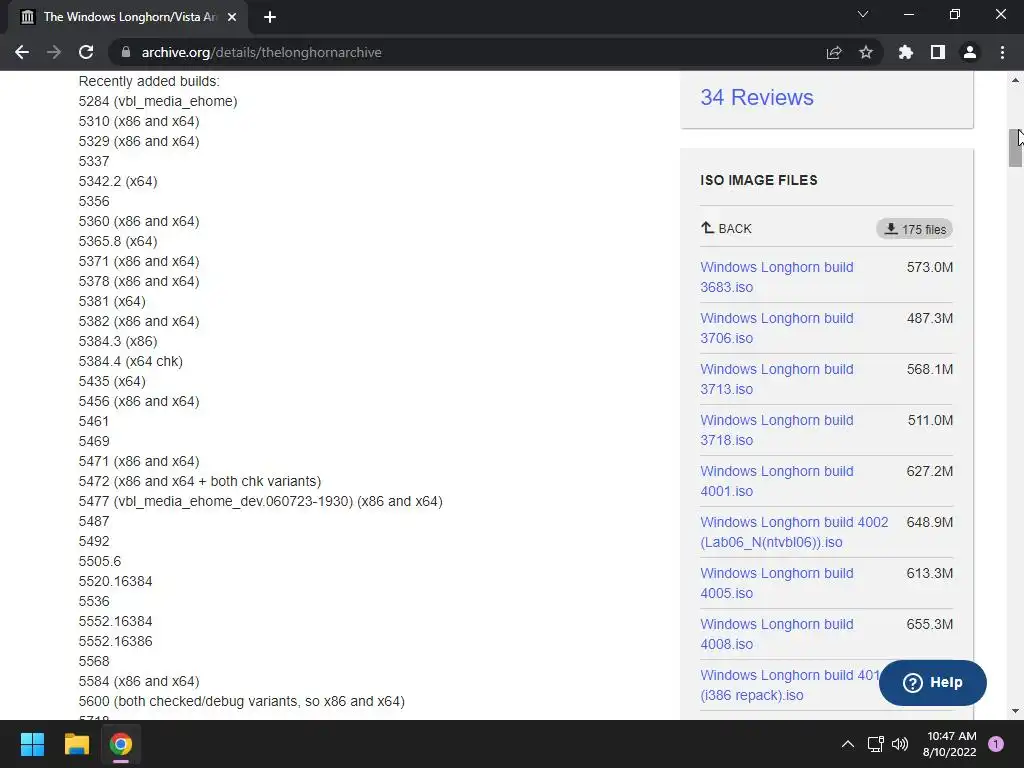Open the (i386 repack).iso build link
Screen dimensions: 1024x768
(x=789, y=684)
